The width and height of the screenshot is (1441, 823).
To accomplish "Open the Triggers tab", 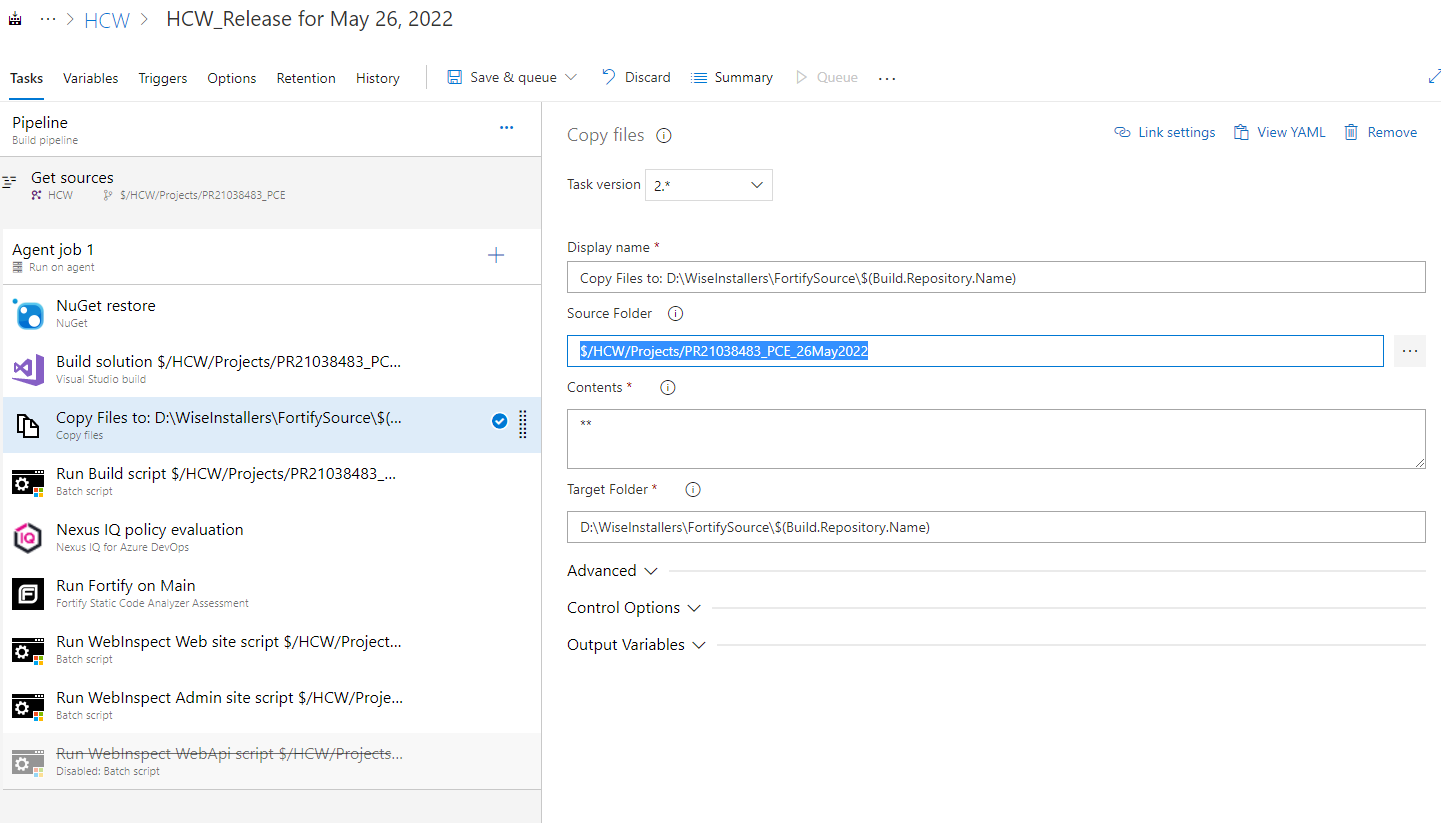I will point(162,78).
